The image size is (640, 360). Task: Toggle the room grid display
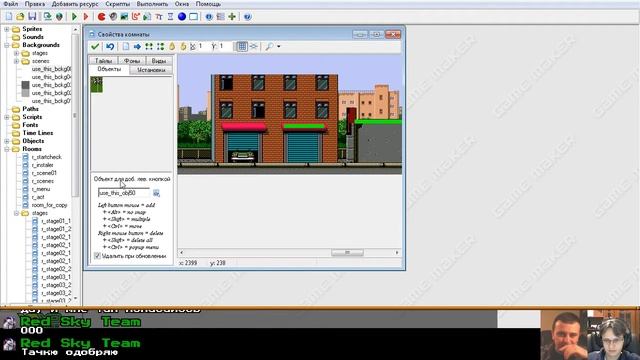point(242,47)
